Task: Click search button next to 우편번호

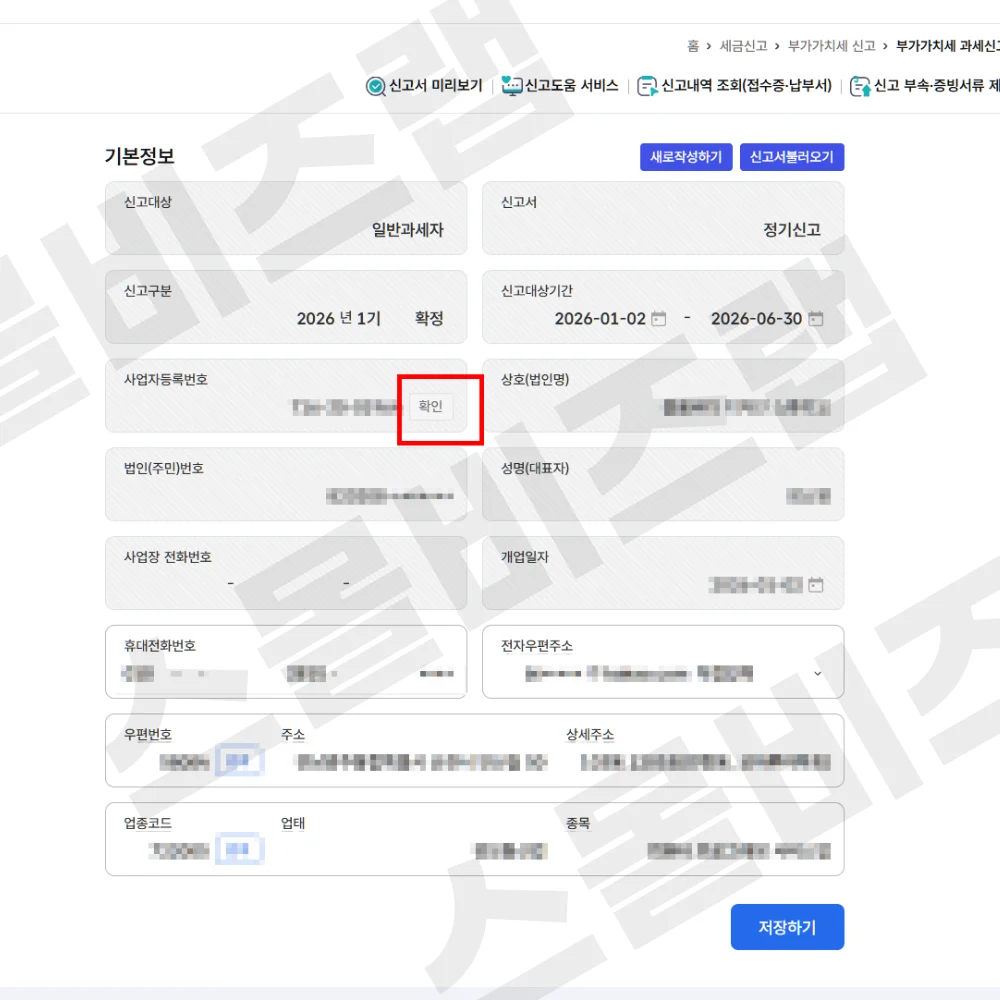Action: [x=239, y=760]
